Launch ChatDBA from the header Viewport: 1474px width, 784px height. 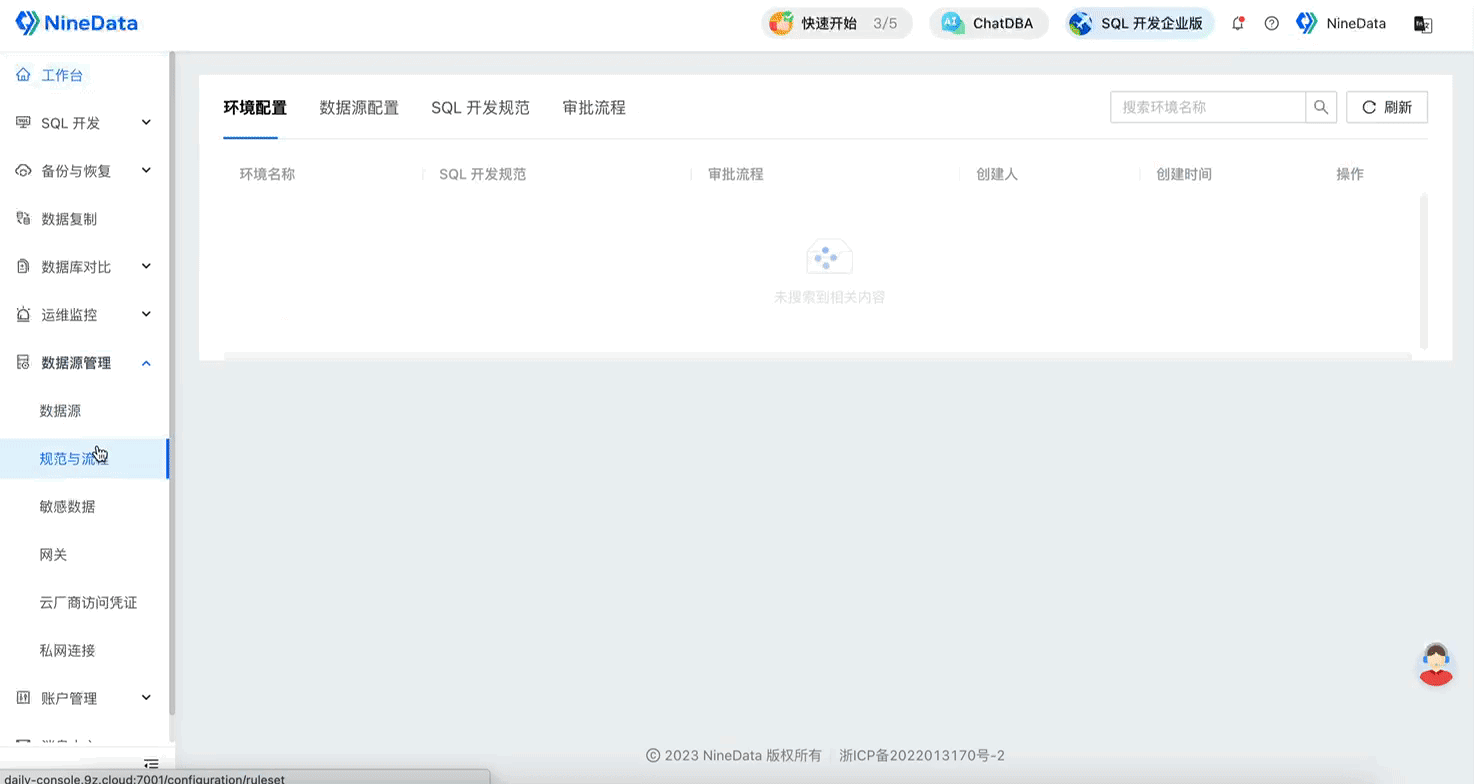989,23
